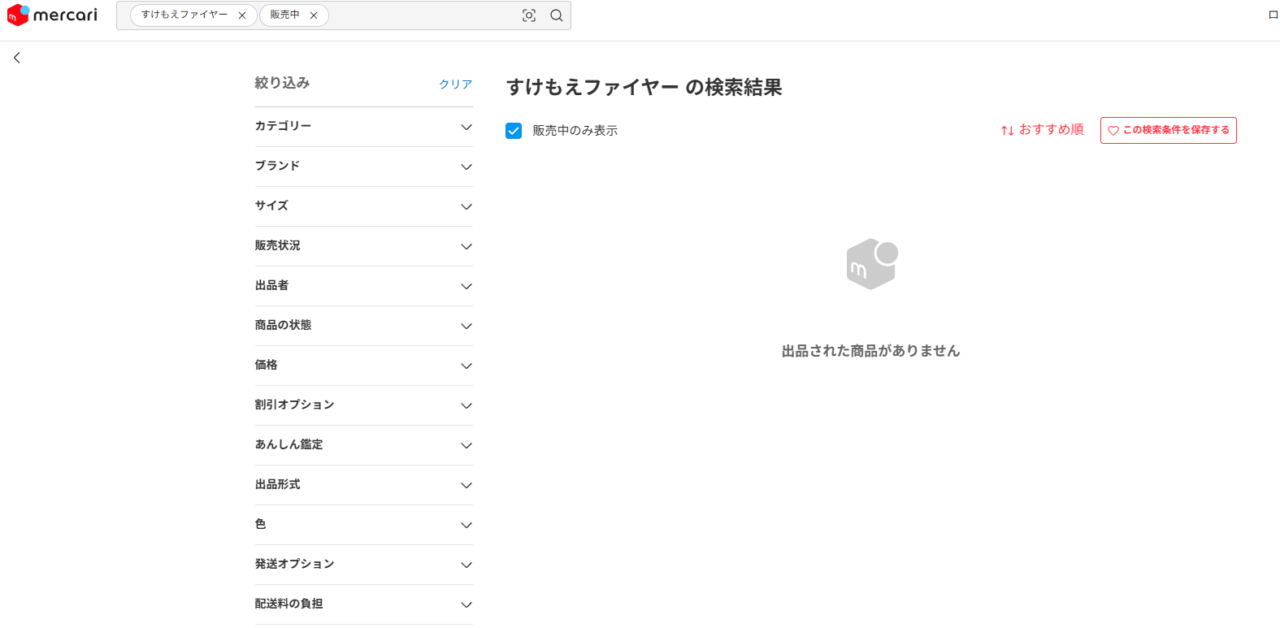This screenshot has height=628, width=1280.
Task: Click the window icon at top right
Action: click(x=1273, y=15)
